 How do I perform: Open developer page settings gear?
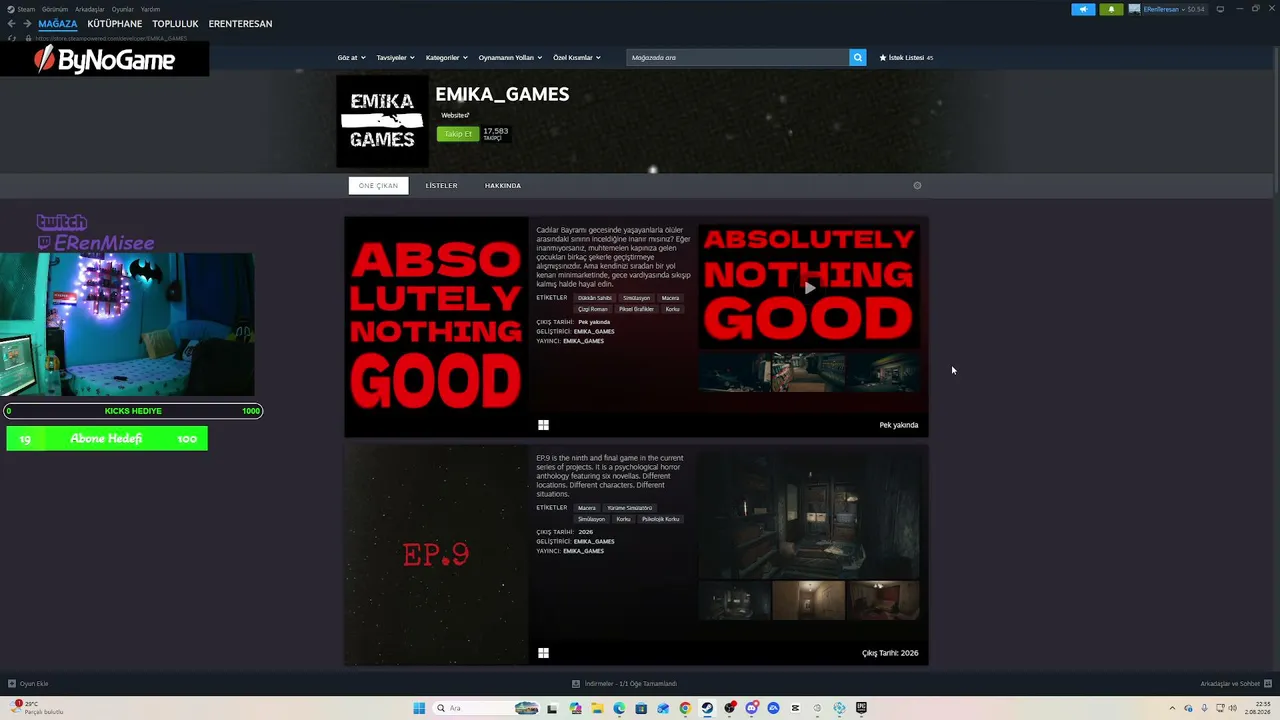(917, 185)
